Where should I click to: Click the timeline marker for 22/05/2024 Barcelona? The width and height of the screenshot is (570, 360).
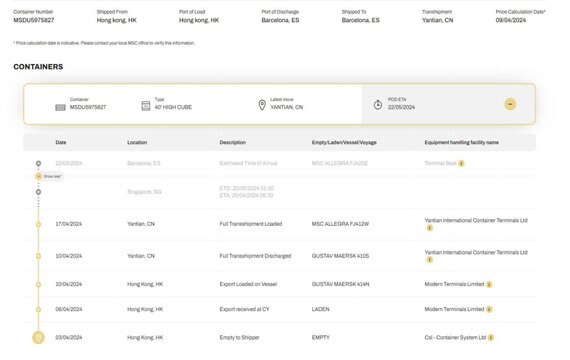tap(38, 164)
